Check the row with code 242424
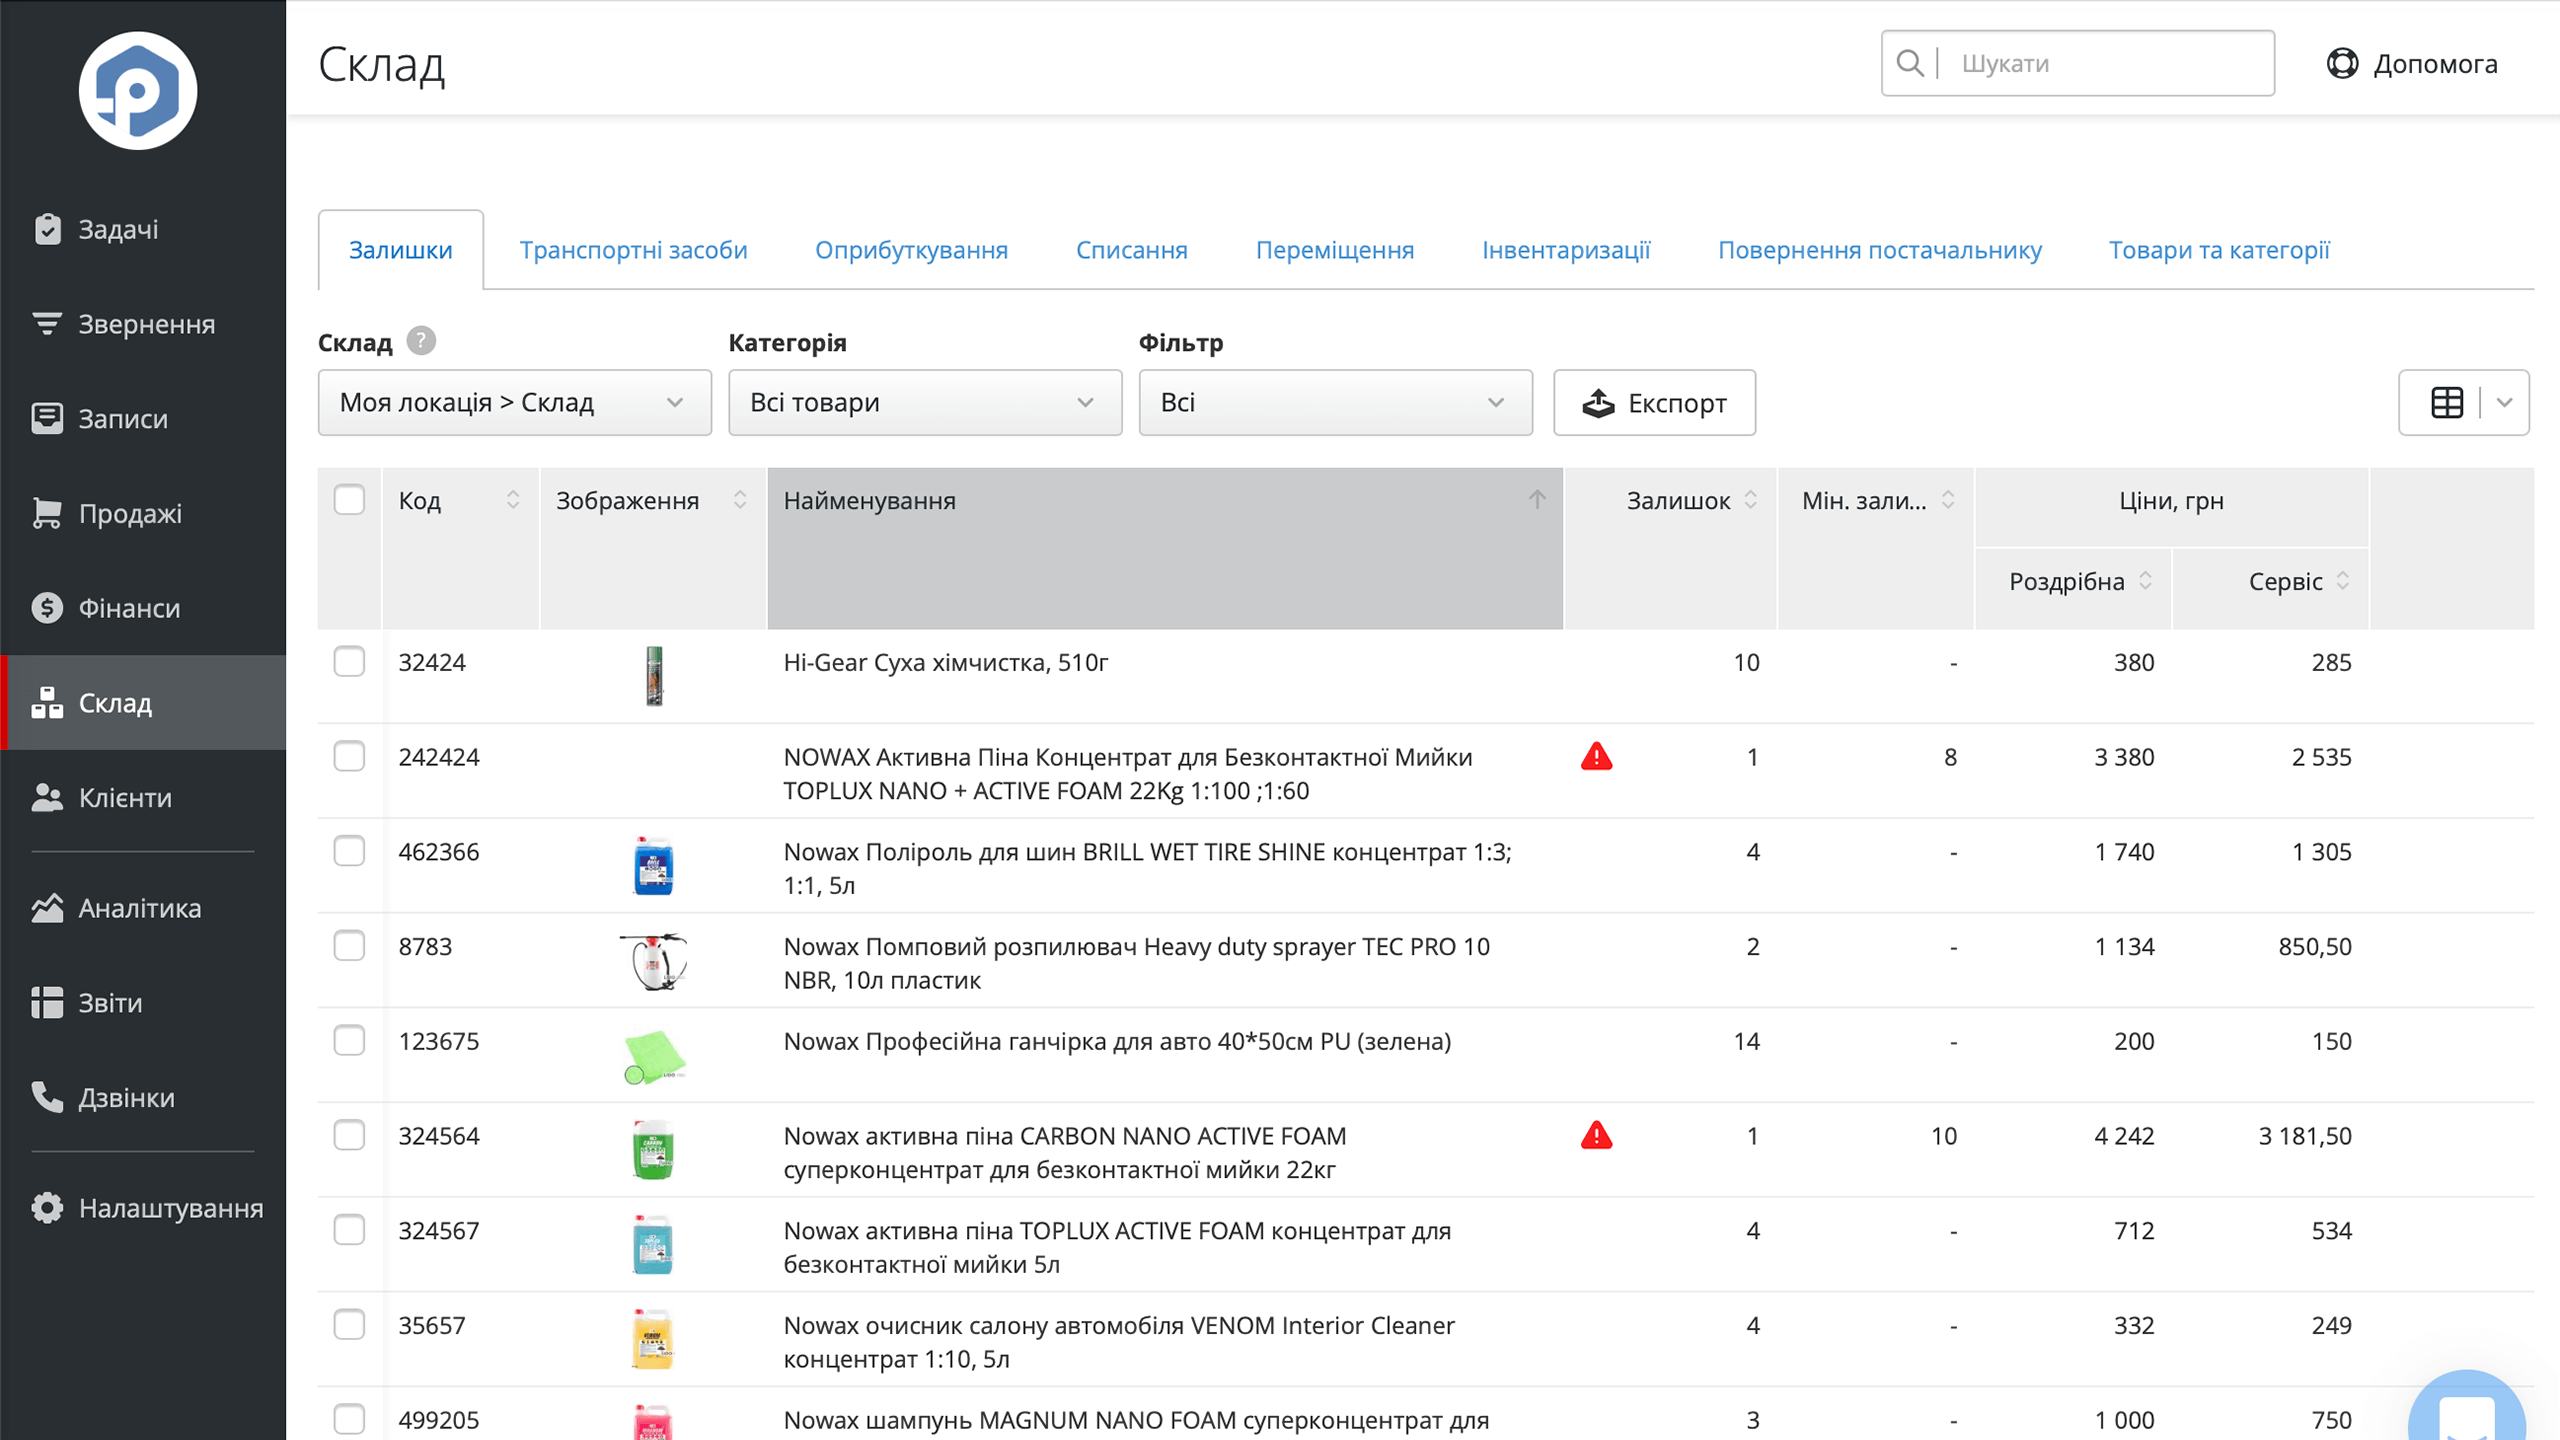This screenshot has height=1440, width=2560. pos(349,757)
